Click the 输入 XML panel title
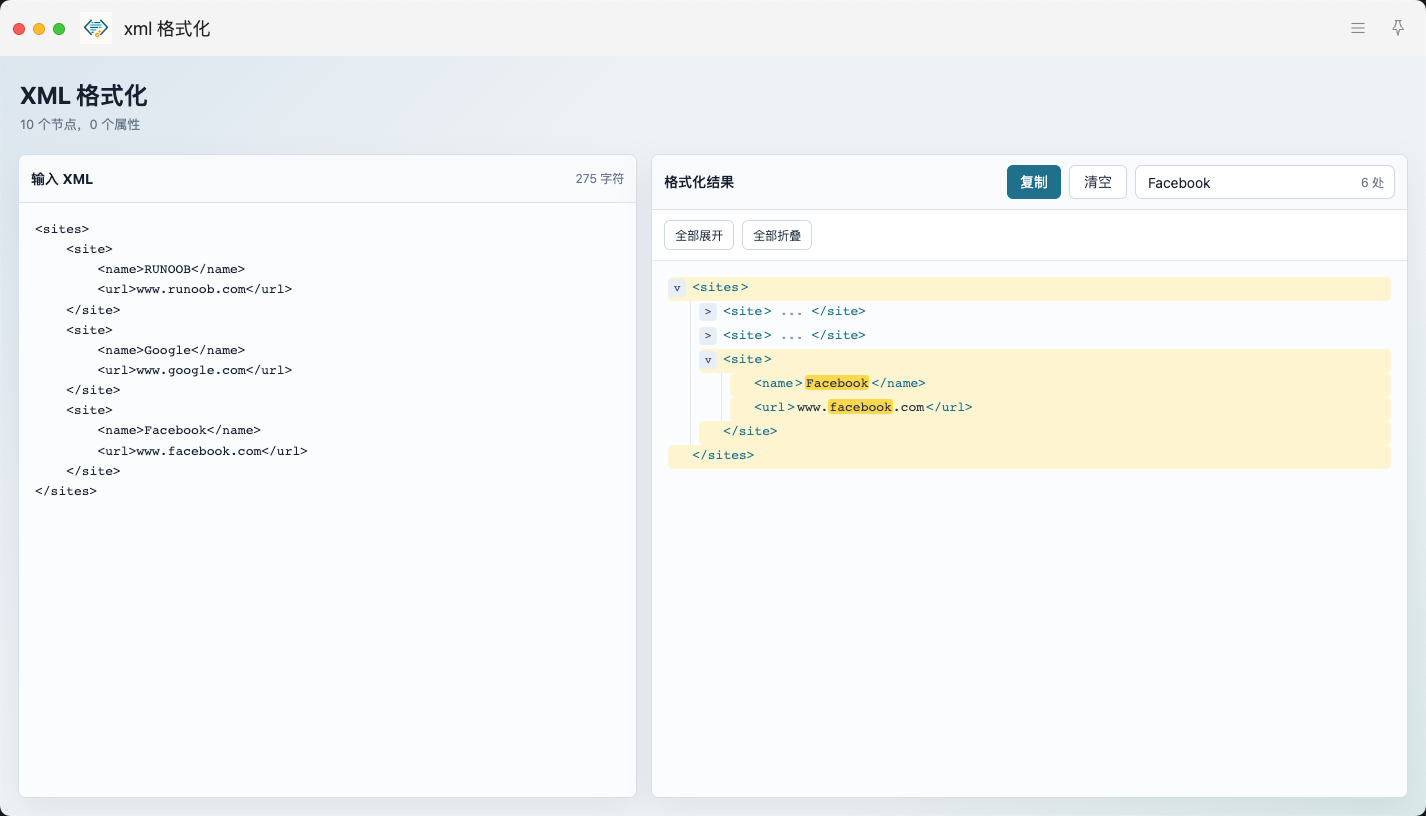 pos(62,179)
